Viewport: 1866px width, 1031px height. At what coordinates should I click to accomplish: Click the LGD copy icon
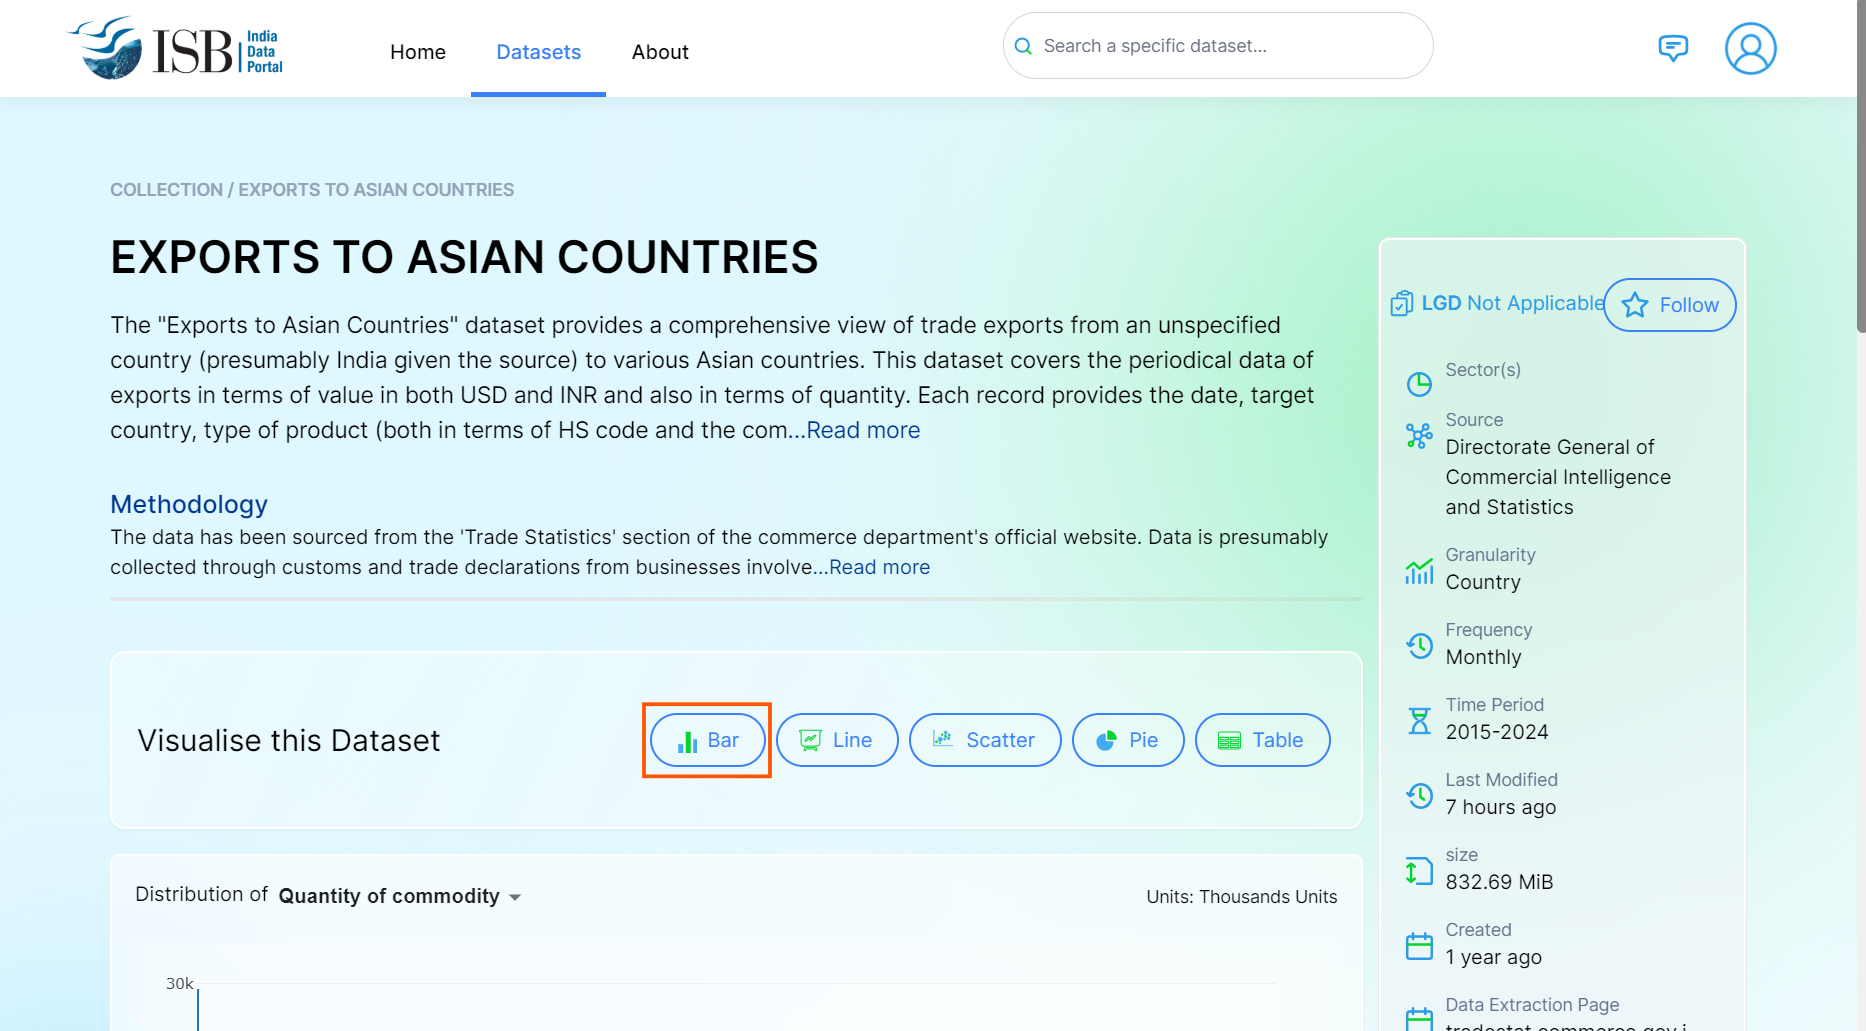(1402, 303)
